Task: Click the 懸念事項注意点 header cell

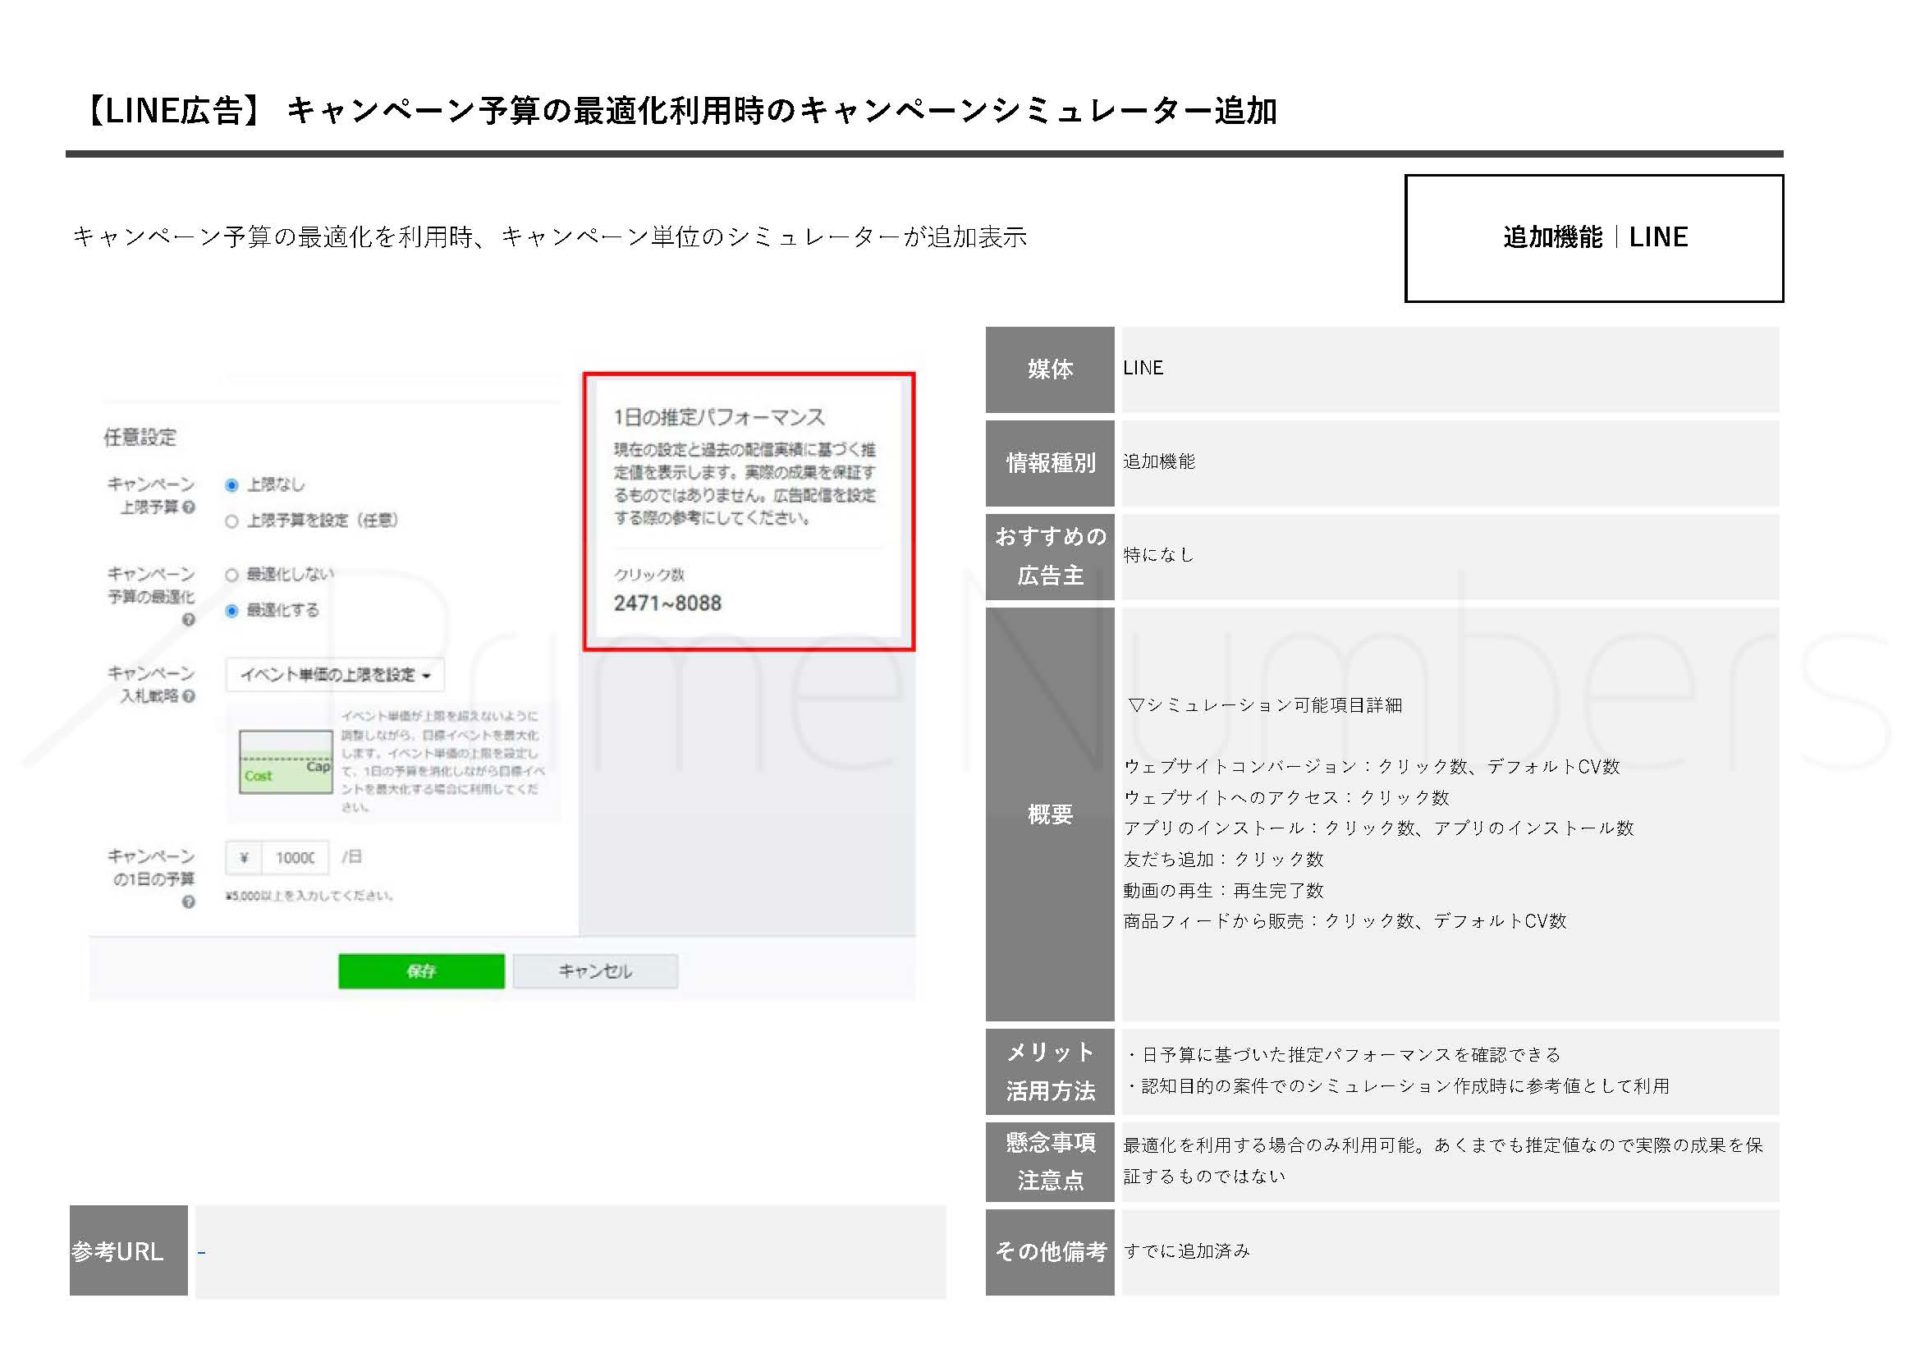Action: click(x=1050, y=1161)
